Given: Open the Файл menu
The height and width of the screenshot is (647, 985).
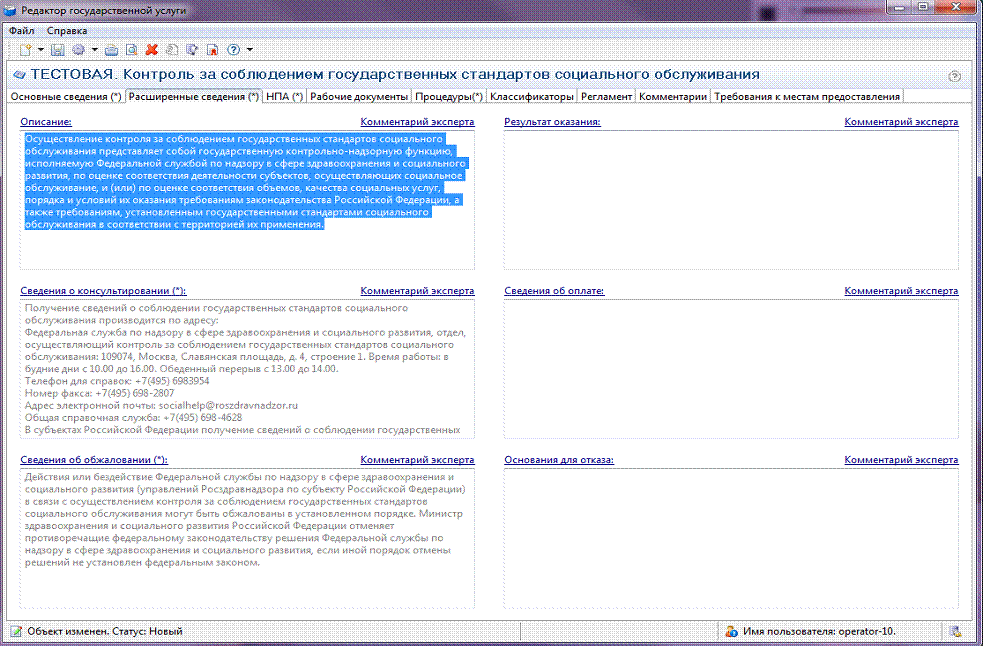Looking at the screenshot, I should point(22,31).
